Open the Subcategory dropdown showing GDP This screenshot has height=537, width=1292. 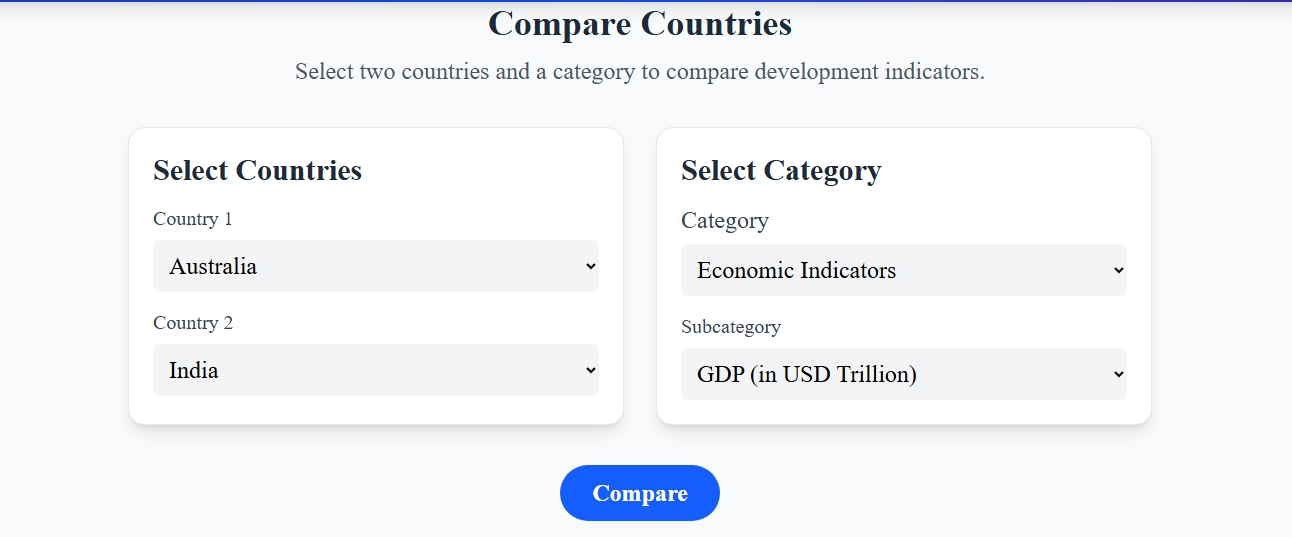point(904,374)
